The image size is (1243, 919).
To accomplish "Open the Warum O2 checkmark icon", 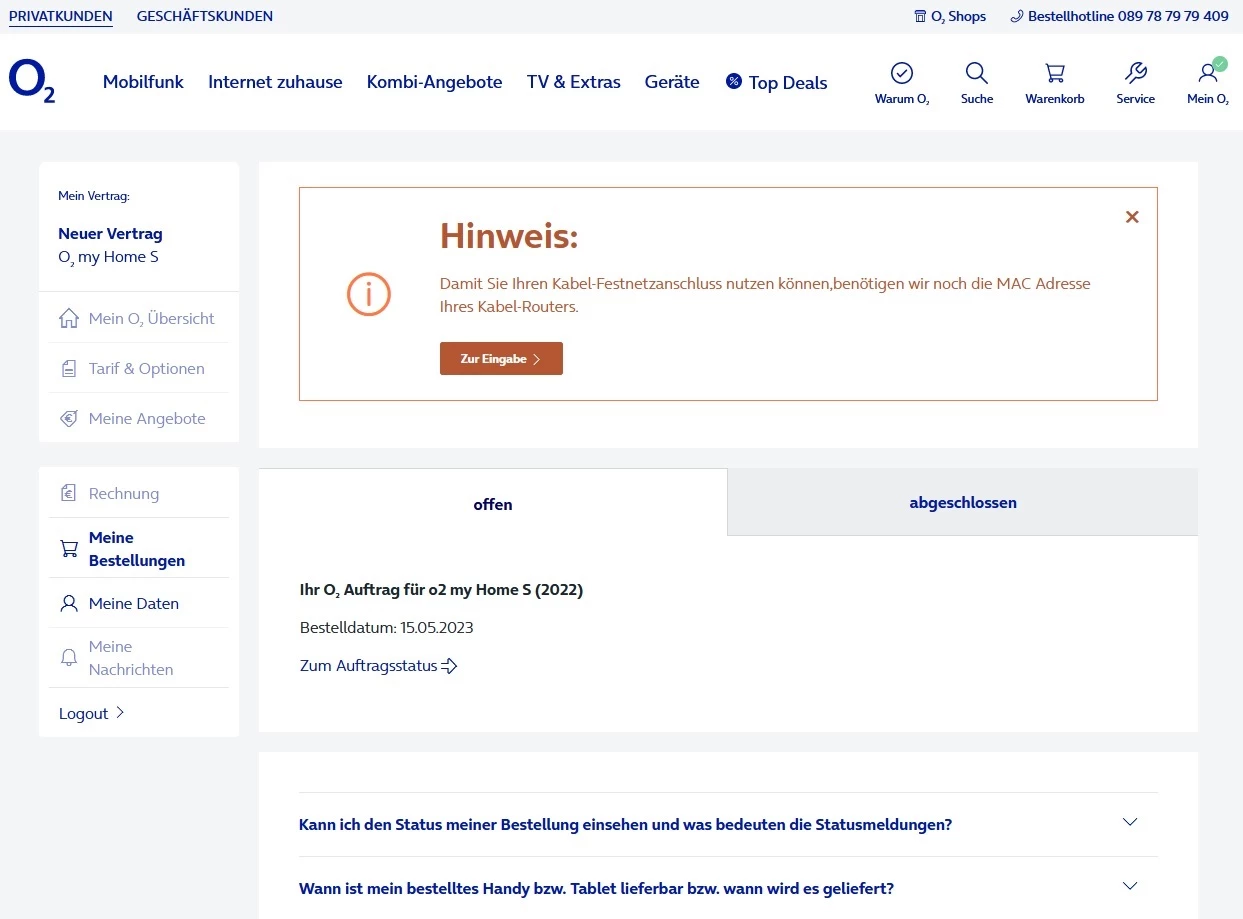I will pyautogui.click(x=902, y=73).
